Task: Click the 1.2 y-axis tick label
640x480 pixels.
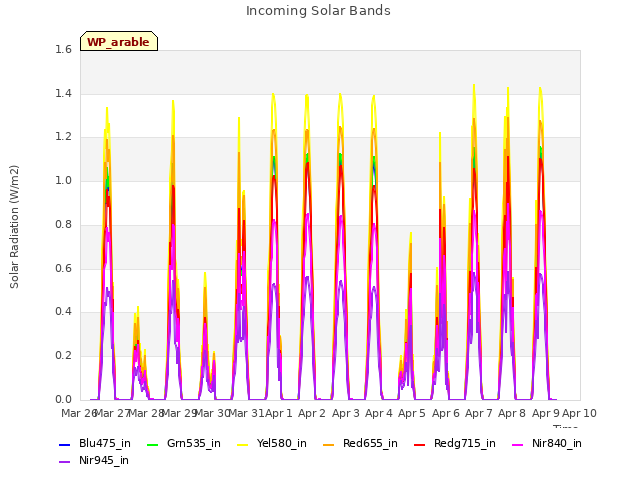Action: coord(63,137)
